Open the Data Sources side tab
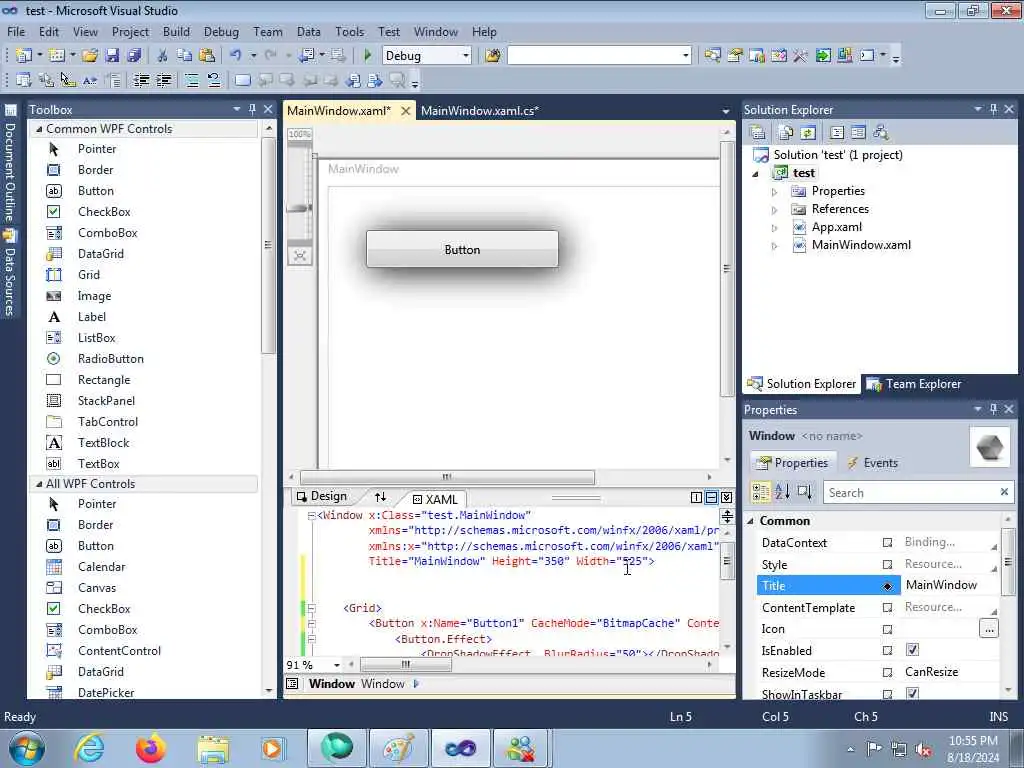Viewport: 1024px width, 768px height. 10,272
